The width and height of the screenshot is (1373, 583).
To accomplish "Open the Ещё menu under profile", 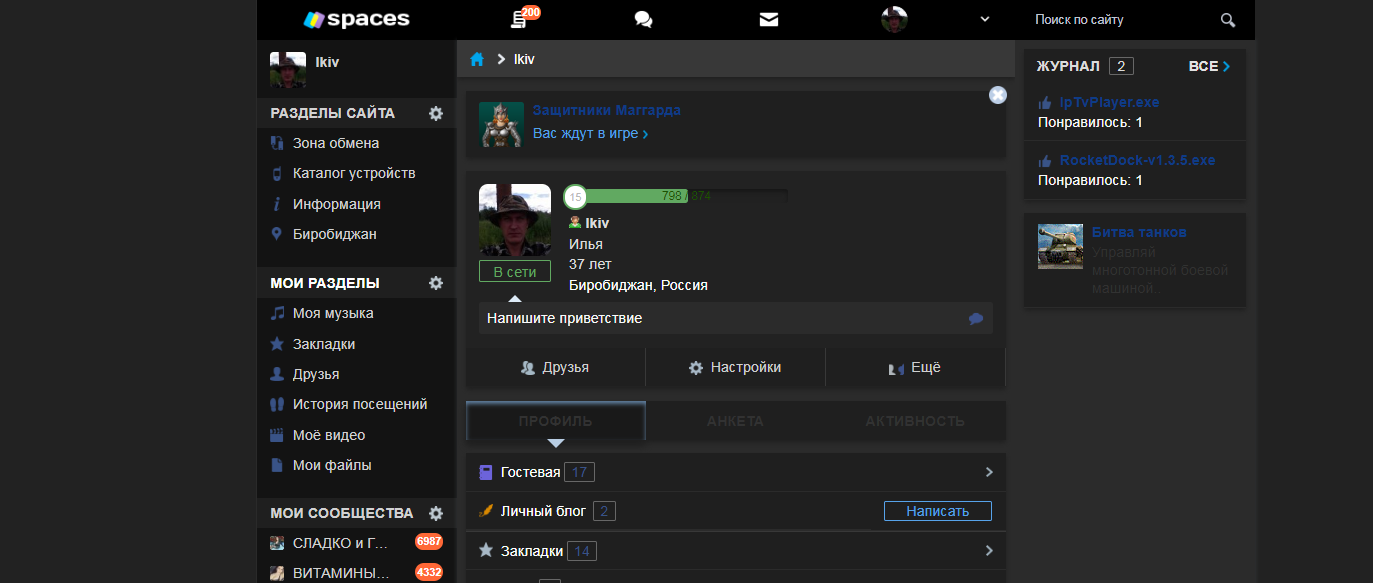I will [915, 367].
